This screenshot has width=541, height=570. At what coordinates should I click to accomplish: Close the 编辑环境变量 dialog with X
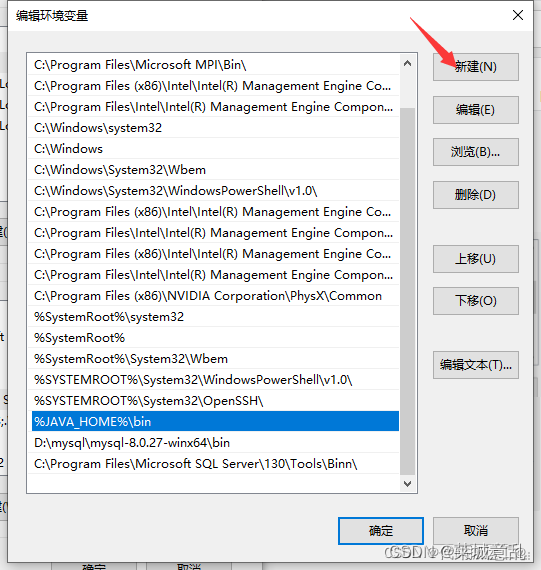click(518, 15)
